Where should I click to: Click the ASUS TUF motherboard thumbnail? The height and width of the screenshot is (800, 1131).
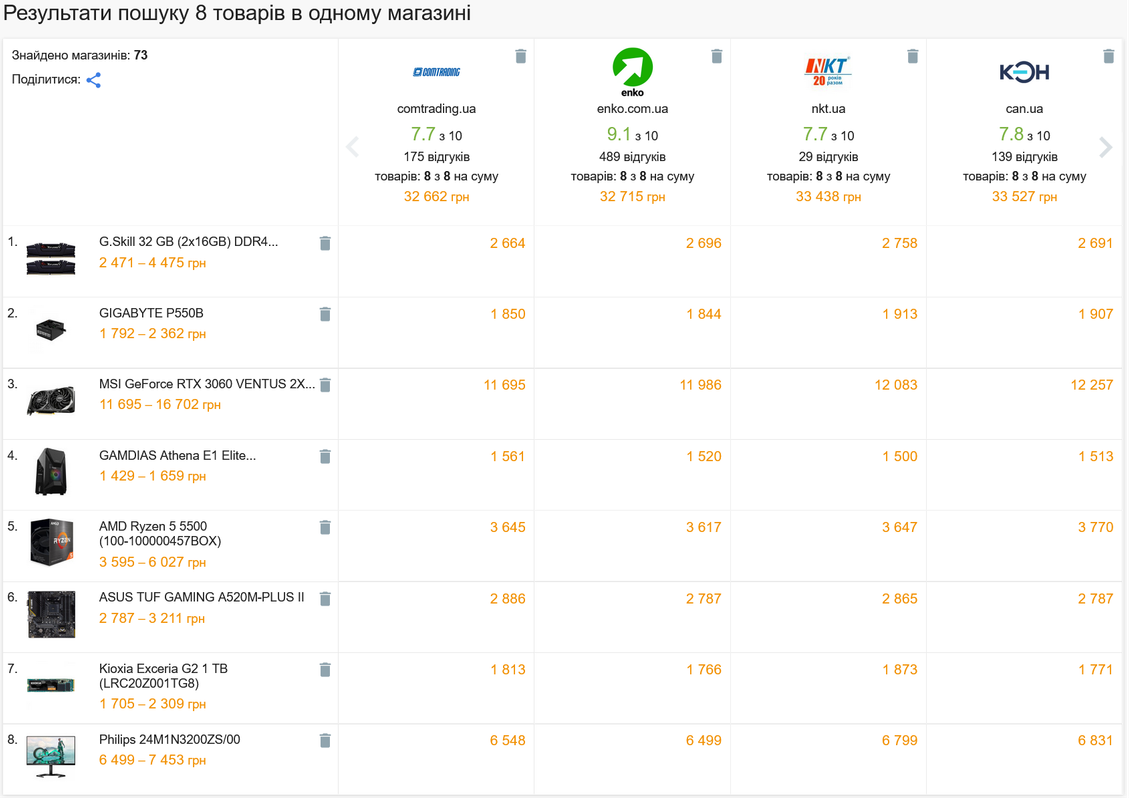(51, 615)
